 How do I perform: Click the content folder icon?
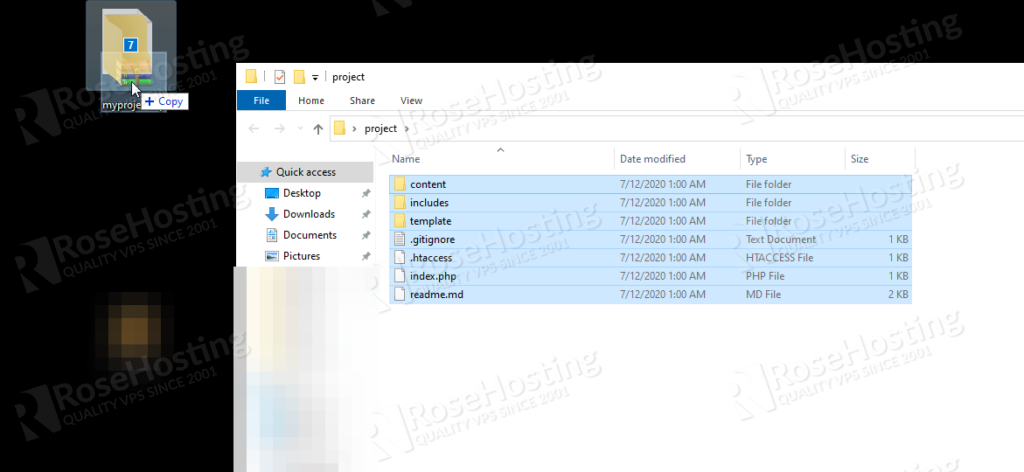coord(400,184)
